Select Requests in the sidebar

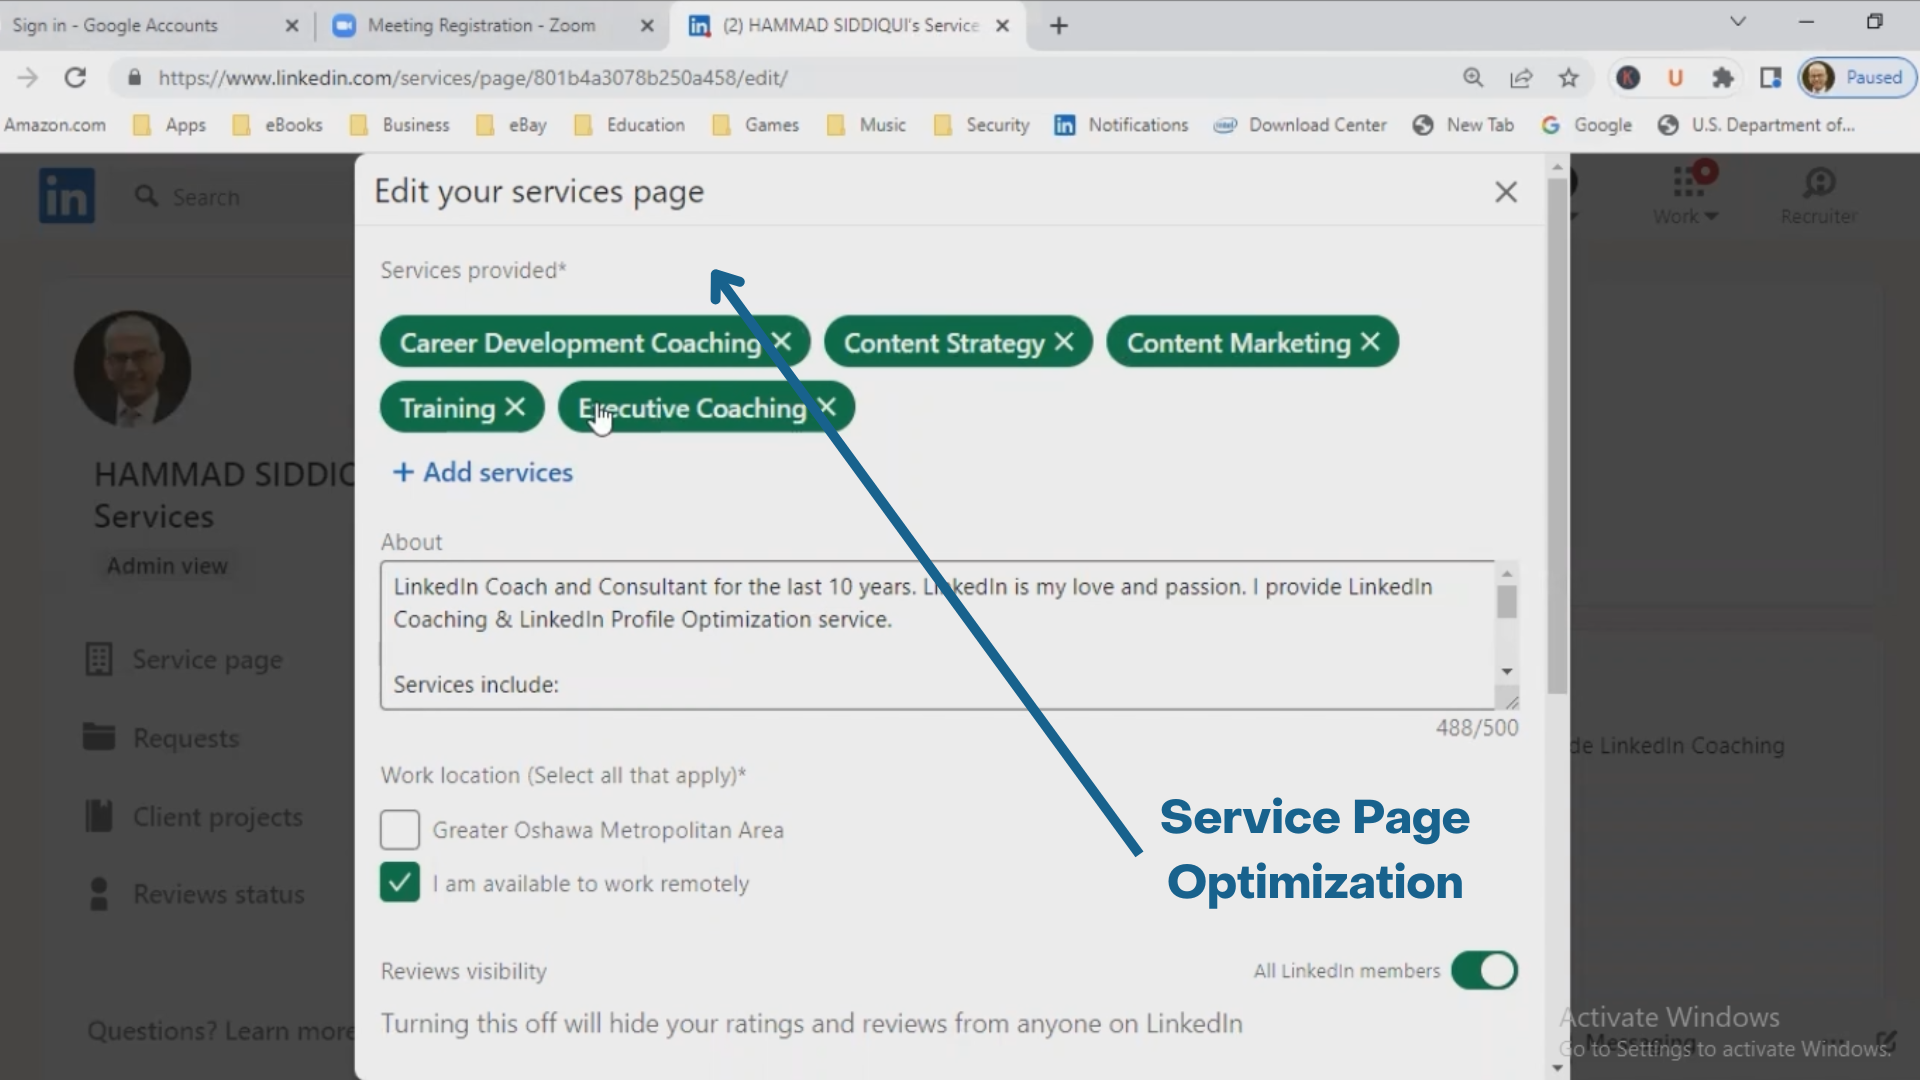pos(162,738)
